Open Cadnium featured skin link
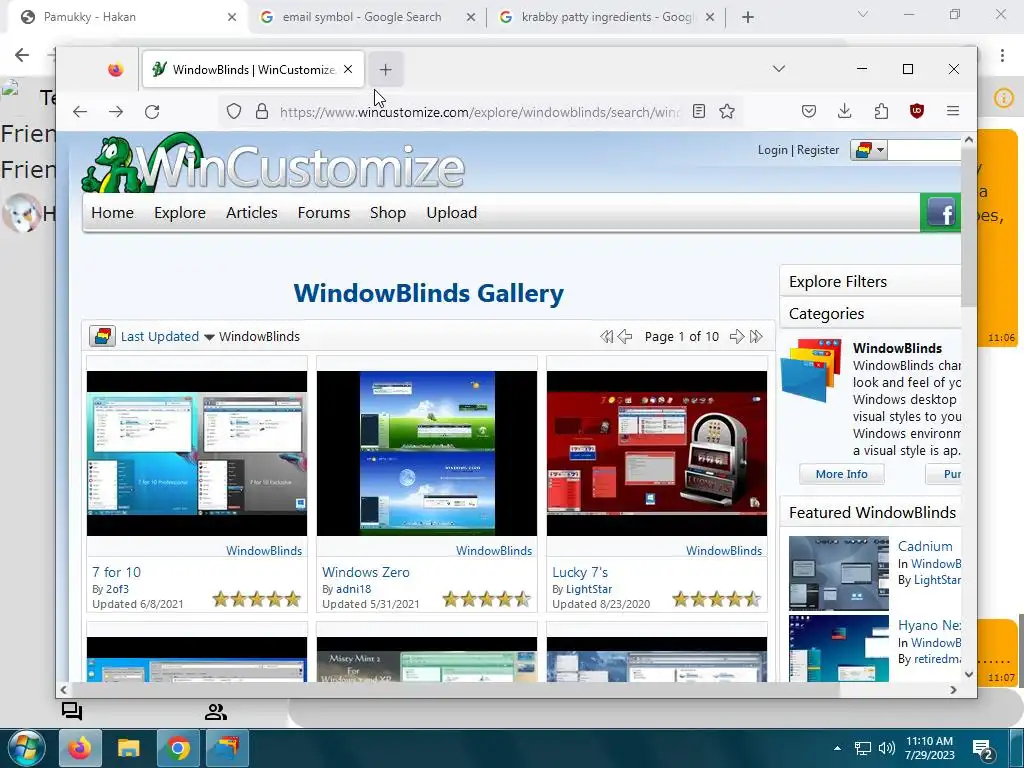The height and width of the screenshot is (768, 1024). point(925,546)
